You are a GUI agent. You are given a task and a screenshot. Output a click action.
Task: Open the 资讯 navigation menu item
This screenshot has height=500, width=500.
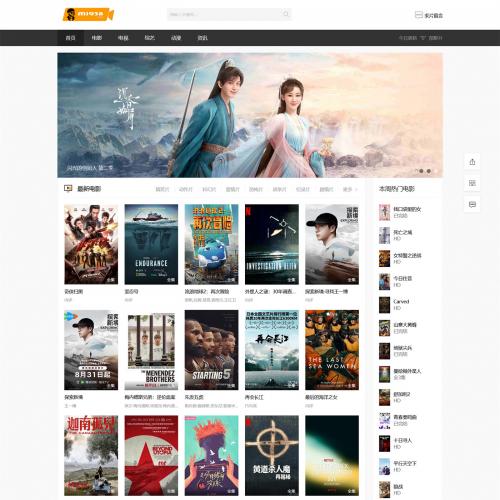[202, 38]
